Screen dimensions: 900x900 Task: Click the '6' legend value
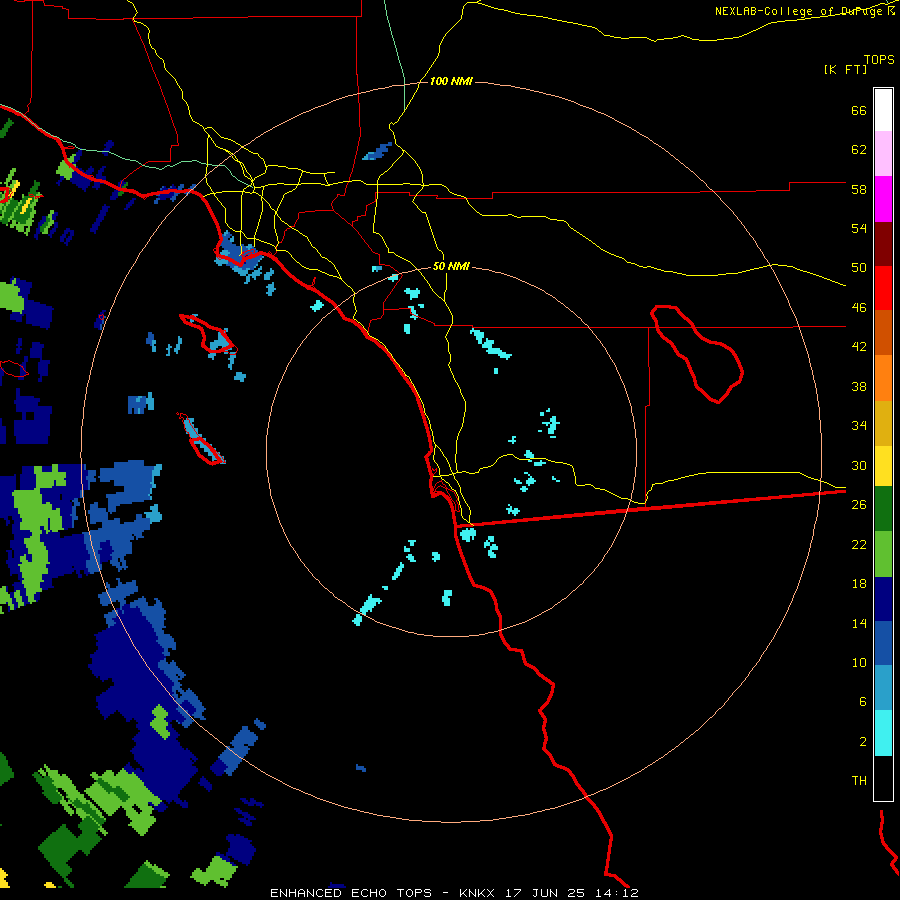pos(863,701)
